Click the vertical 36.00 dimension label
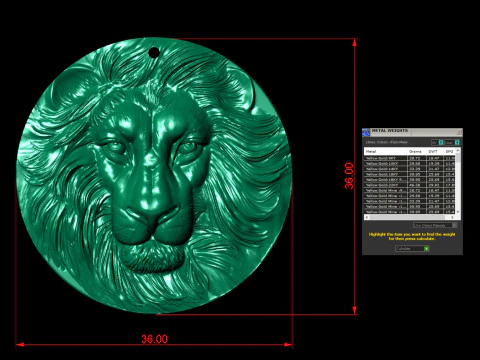The width and height of the screenshot is (480, 360). [349, 176]
